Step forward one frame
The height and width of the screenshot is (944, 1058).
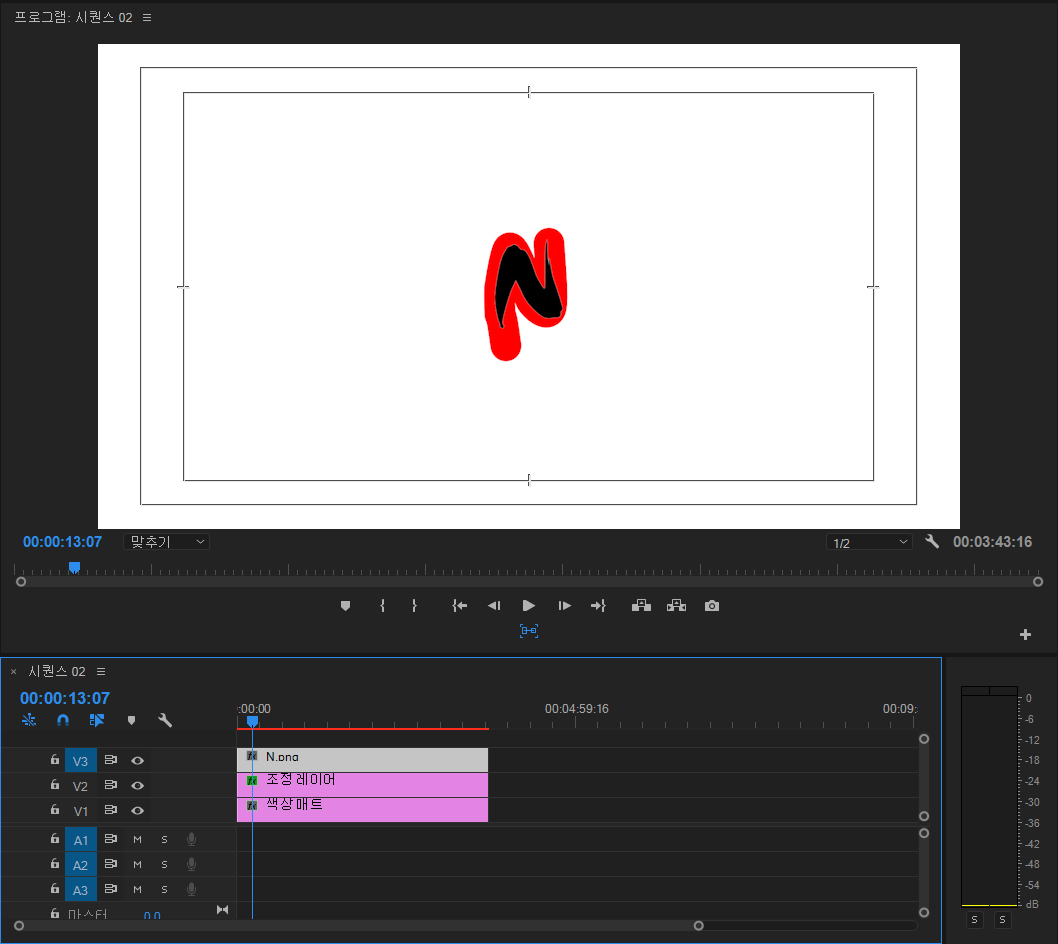[x=564, y=606]
